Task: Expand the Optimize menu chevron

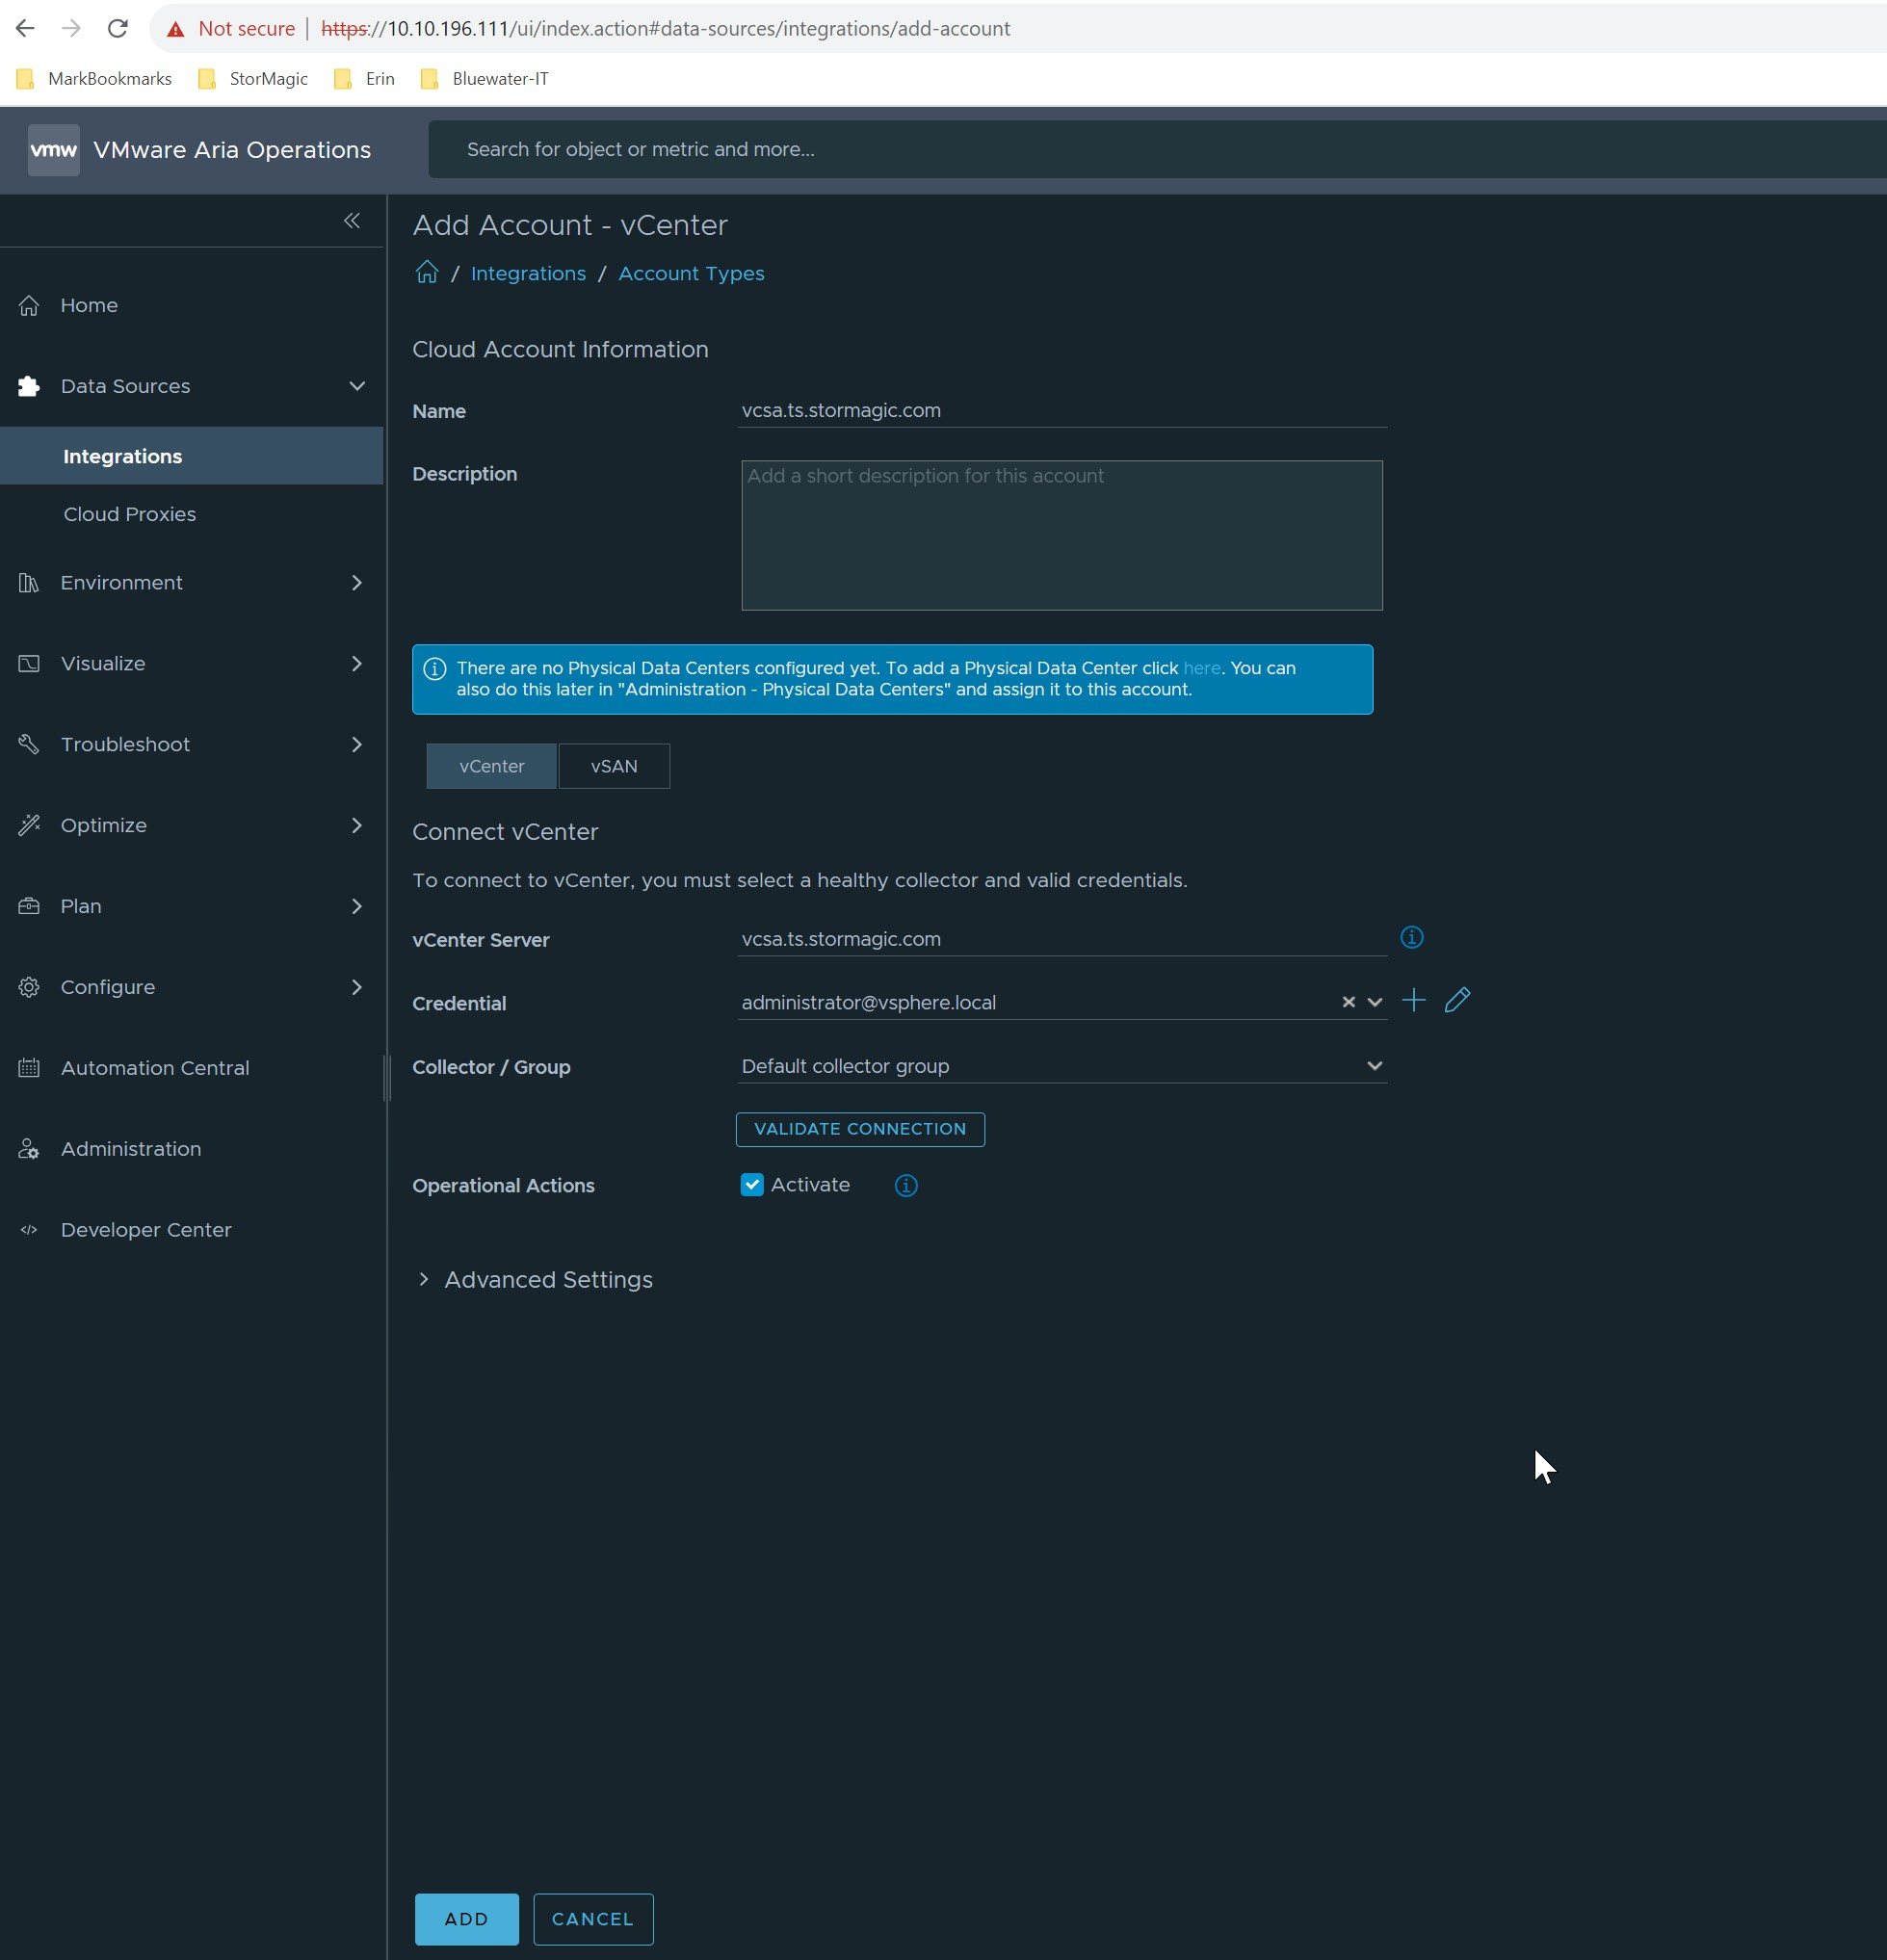Action: click(x=357, y=825)
